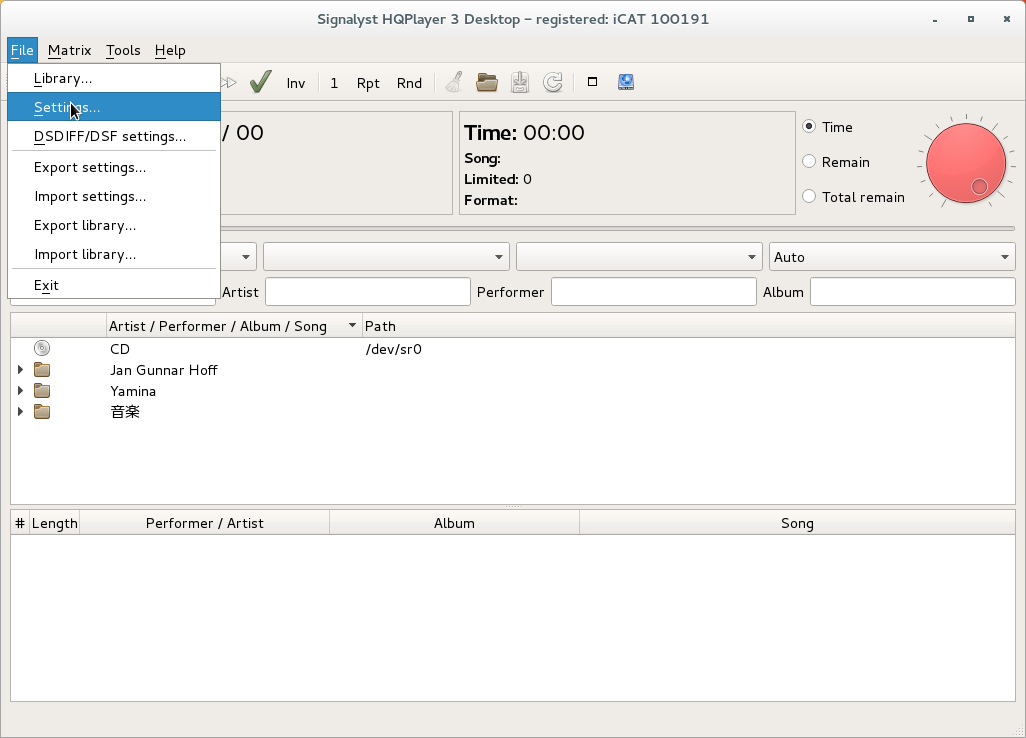Choose Exit from File menu

[114, 285]
